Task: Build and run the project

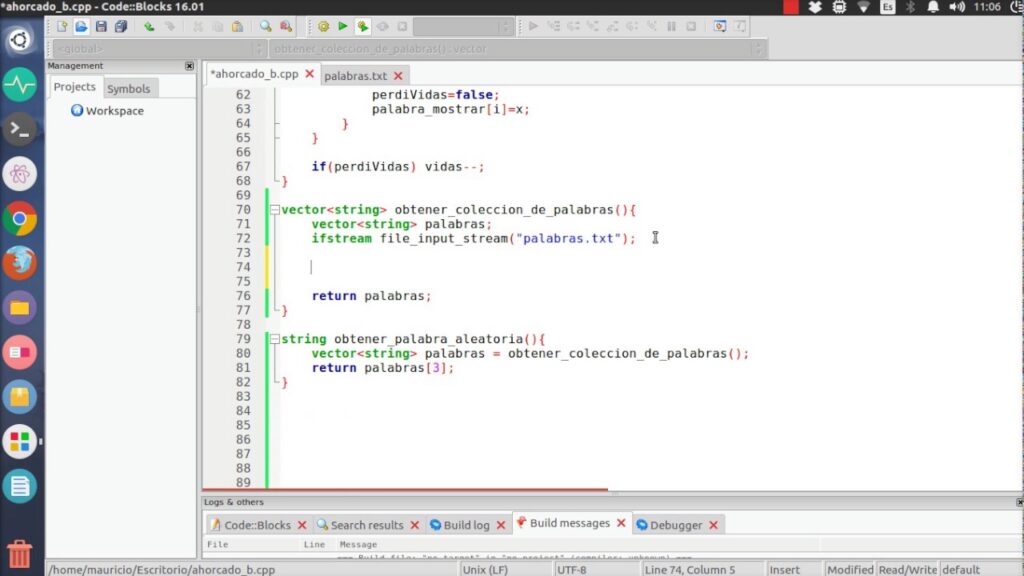Action: [363, 28]
